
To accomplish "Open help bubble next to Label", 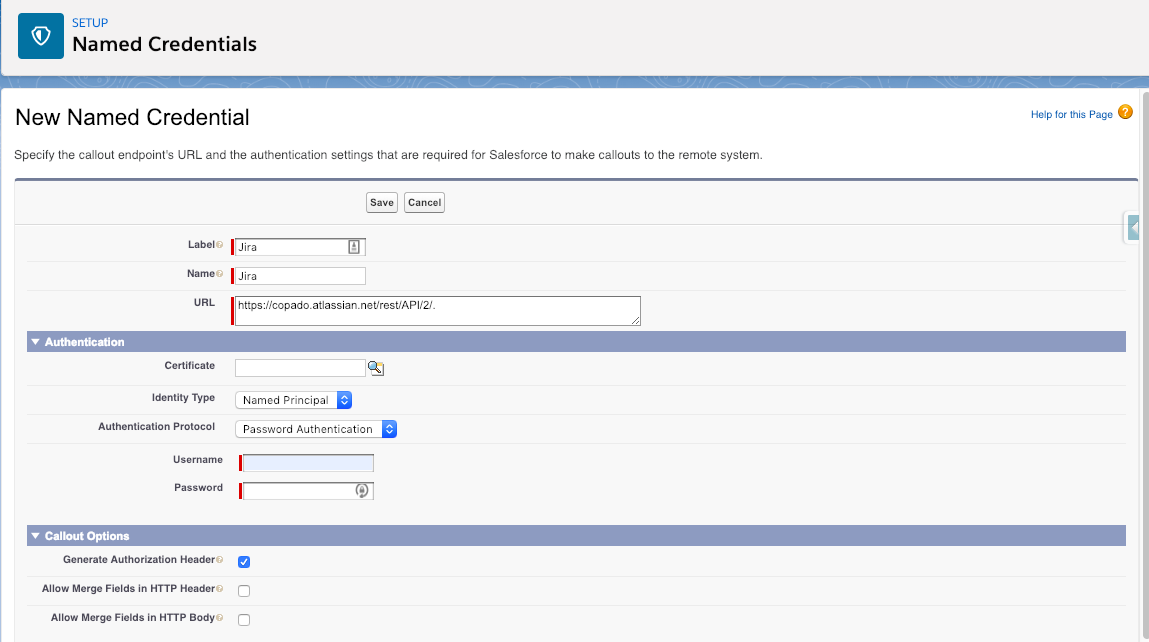I will pyautogui.click(x=219, y=245).
